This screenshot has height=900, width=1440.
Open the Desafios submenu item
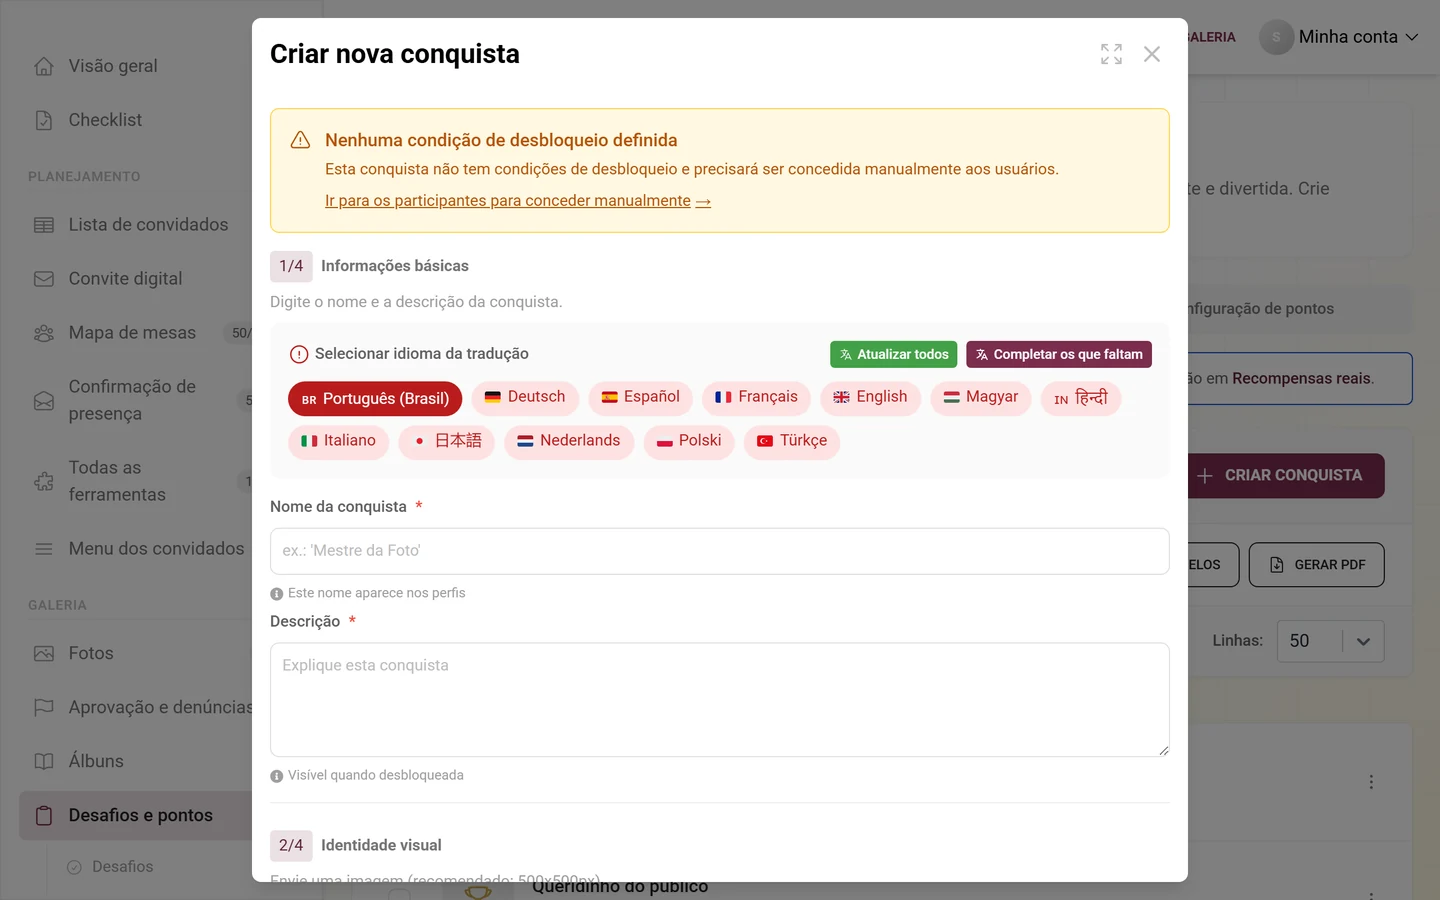coord(122,867)
